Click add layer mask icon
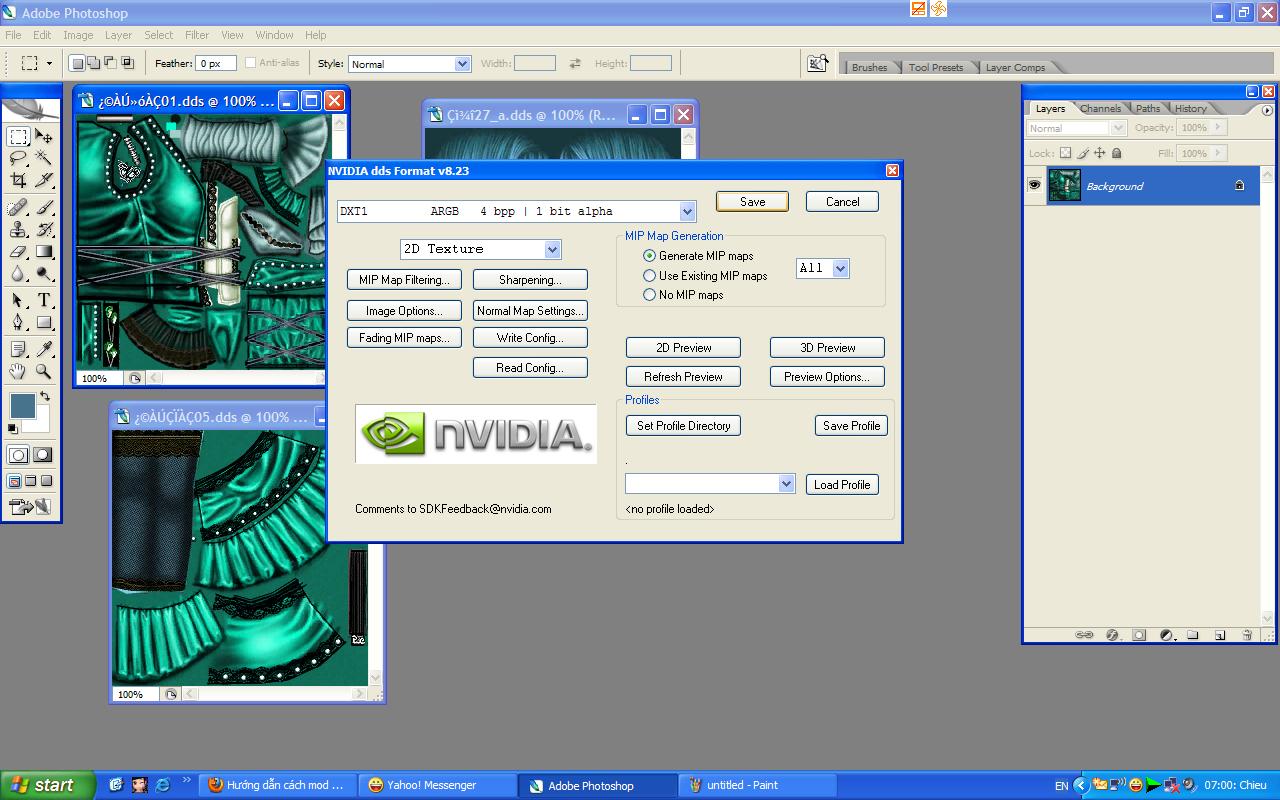1280x800 pixels. click(x=1139, y=635)
